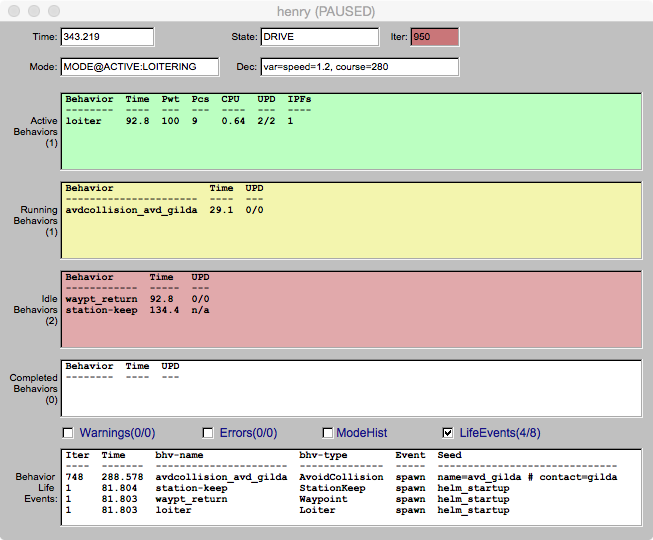Close the henry window
The width and height of the screenshot is (653, 540).
coord(13,11)
